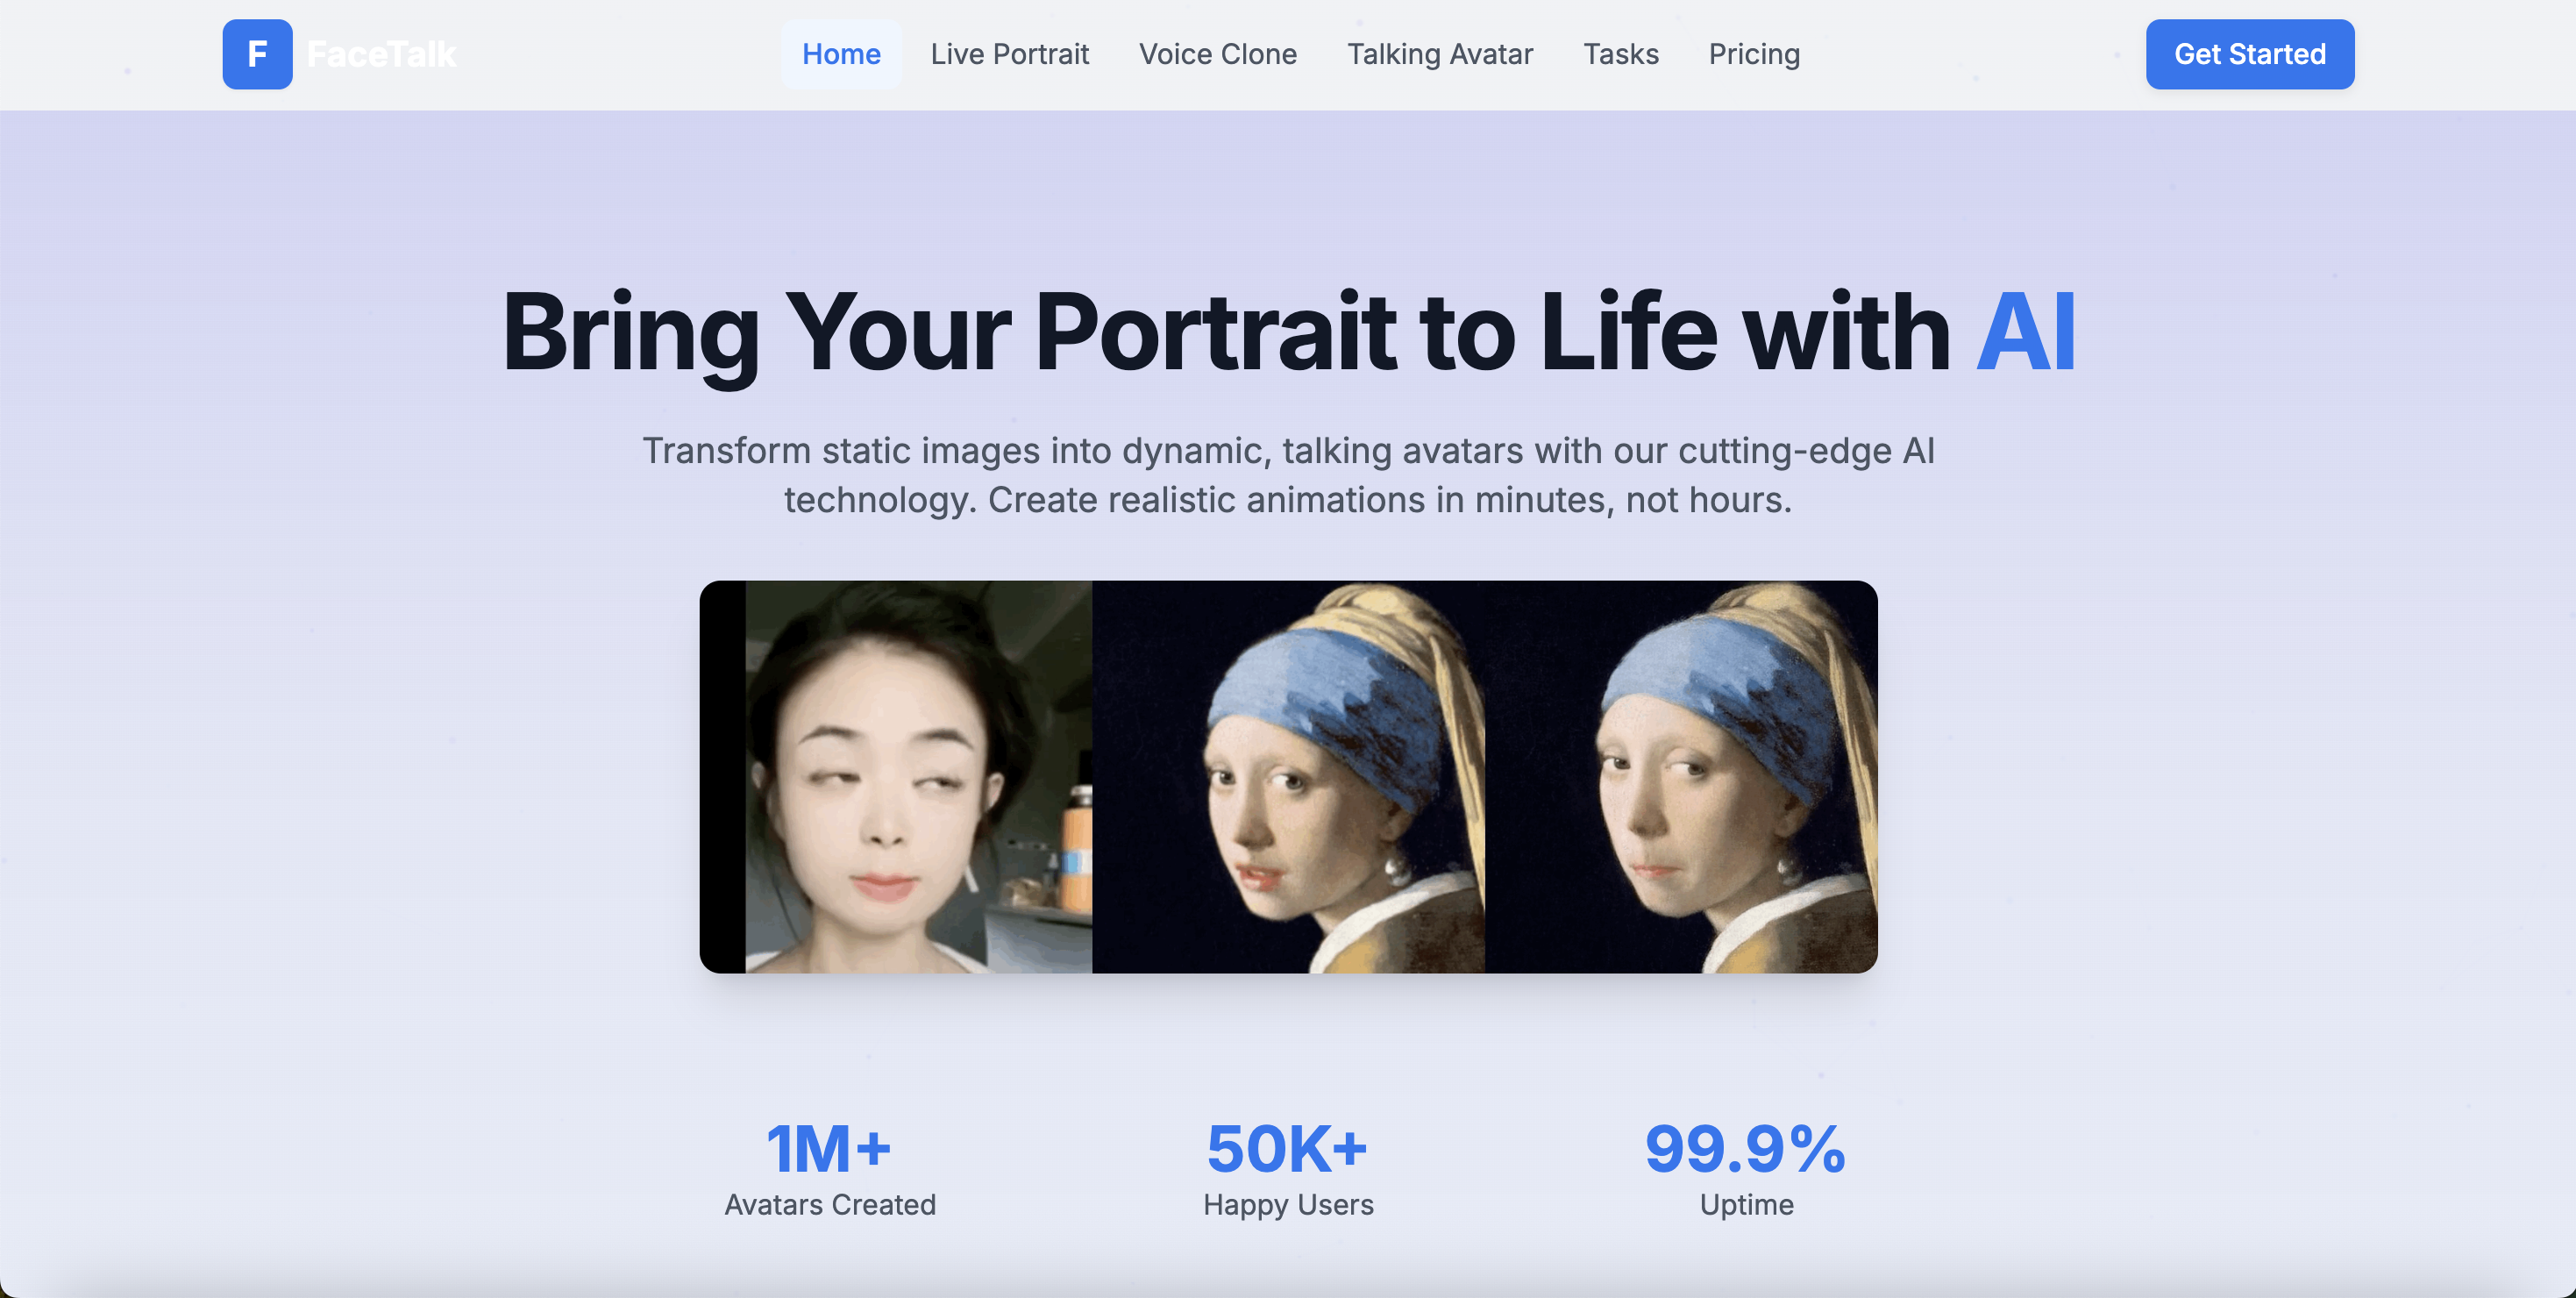
Task: Click the 1M+ Avatars Created stat
Action: coord(829,1150)
